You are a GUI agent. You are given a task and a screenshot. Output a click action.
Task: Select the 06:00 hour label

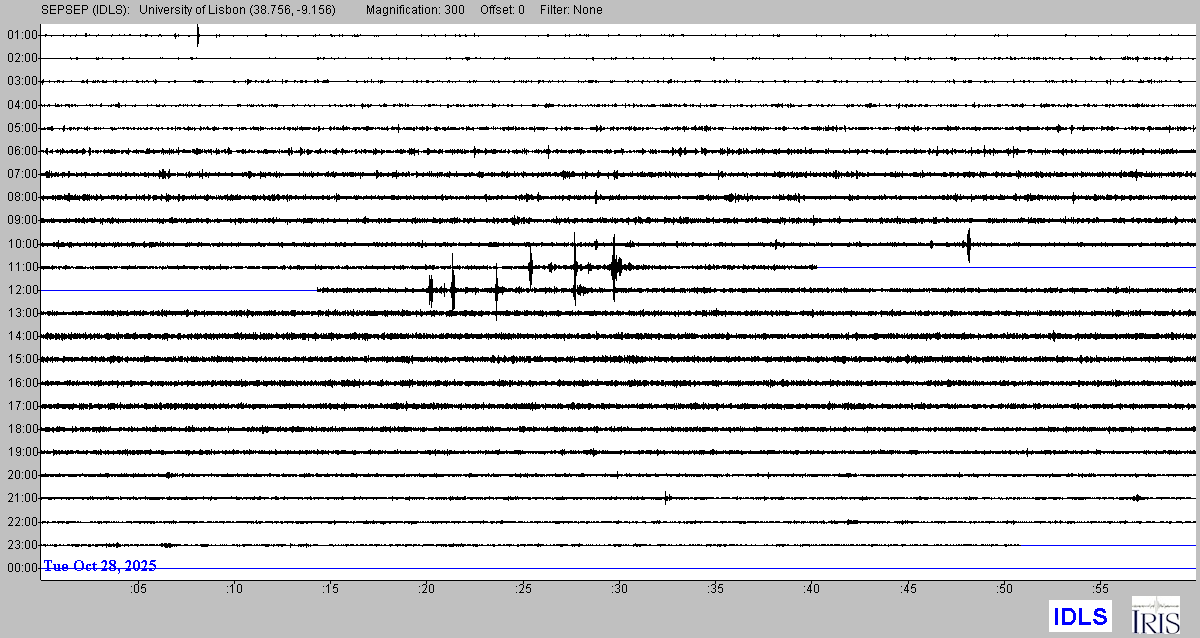click(x=21, y=151)
